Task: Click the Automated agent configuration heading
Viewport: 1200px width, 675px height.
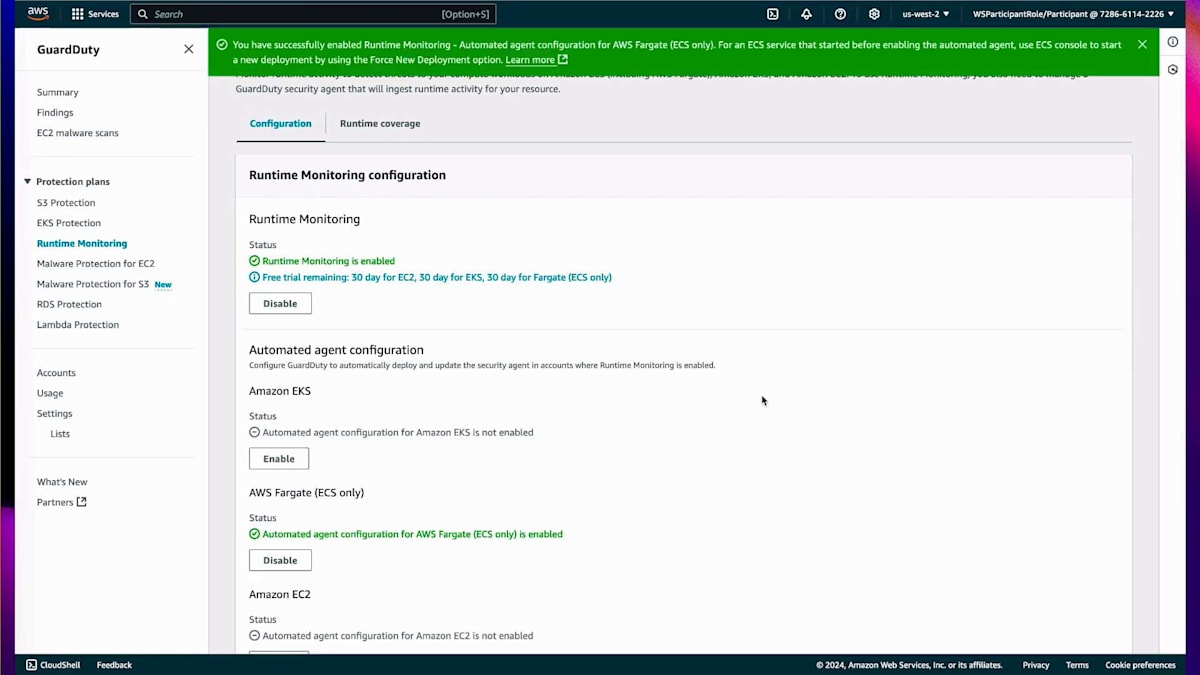Action: point(336,350)
